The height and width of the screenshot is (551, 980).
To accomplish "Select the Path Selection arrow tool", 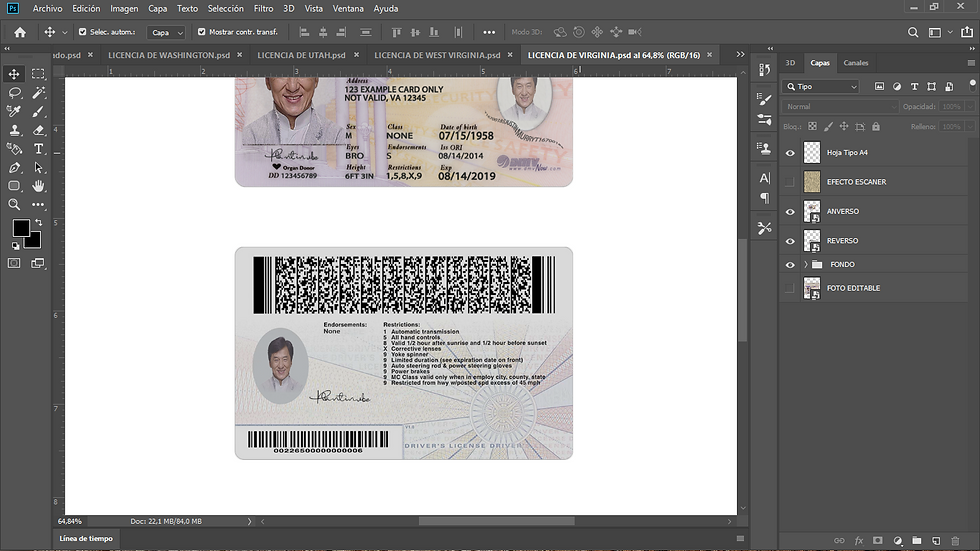I will 38,167.
